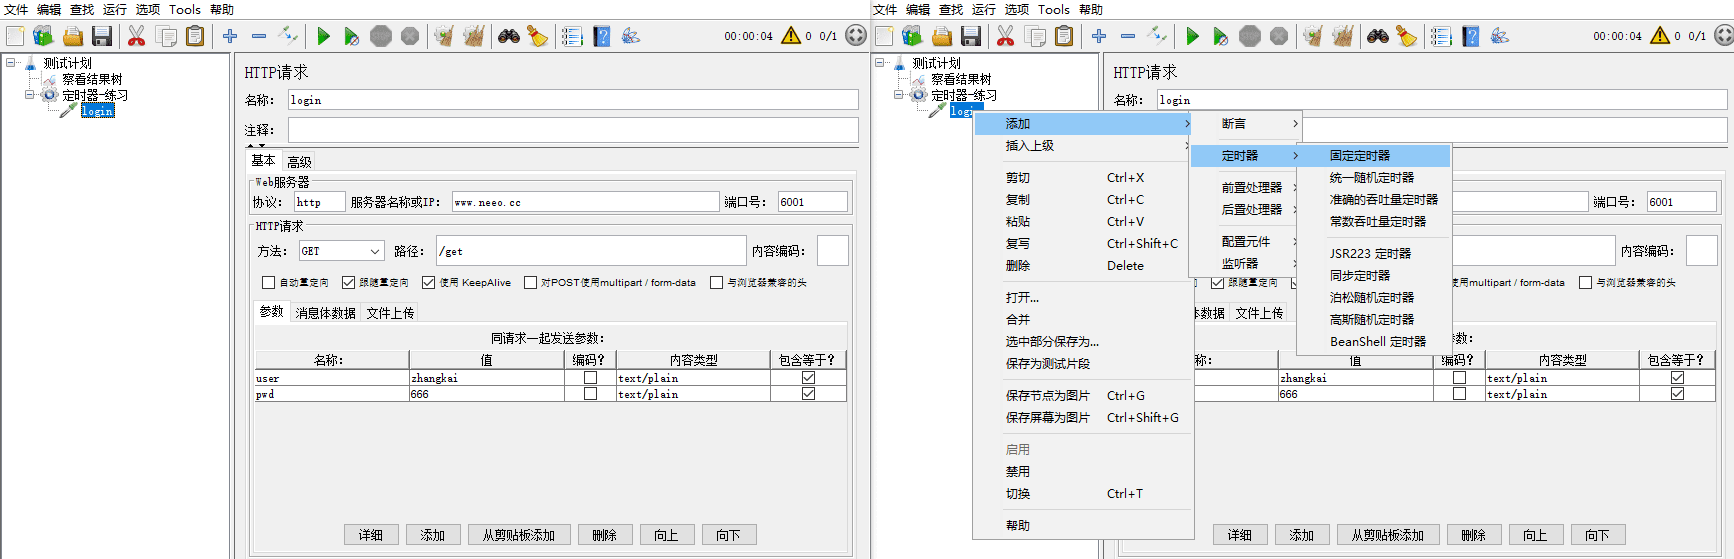Click warning triangle log icon in left window

click(791, 35)
